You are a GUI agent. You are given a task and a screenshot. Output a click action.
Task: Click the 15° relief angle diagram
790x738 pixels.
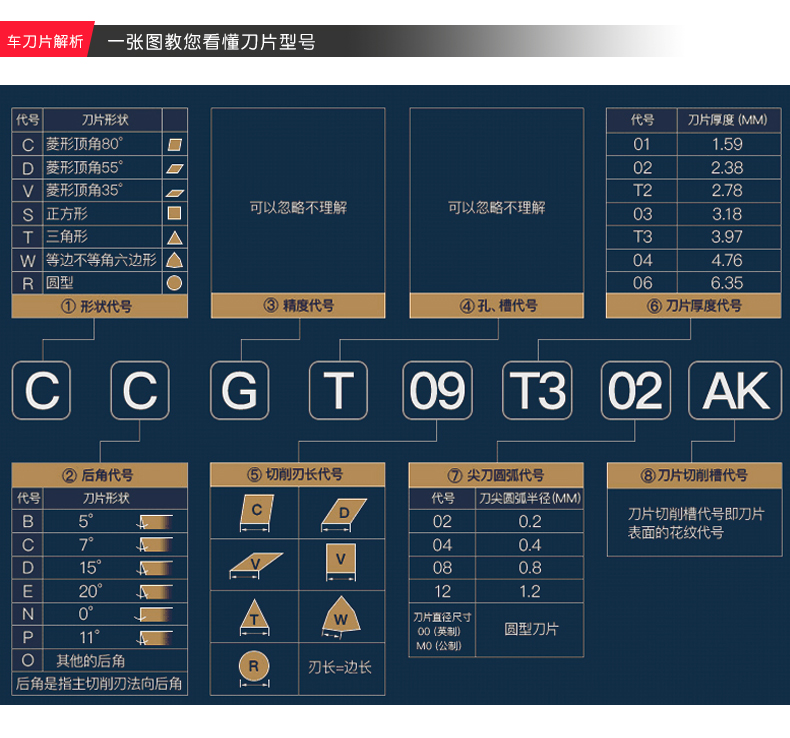pyautogui.click(x=154, y=568)
